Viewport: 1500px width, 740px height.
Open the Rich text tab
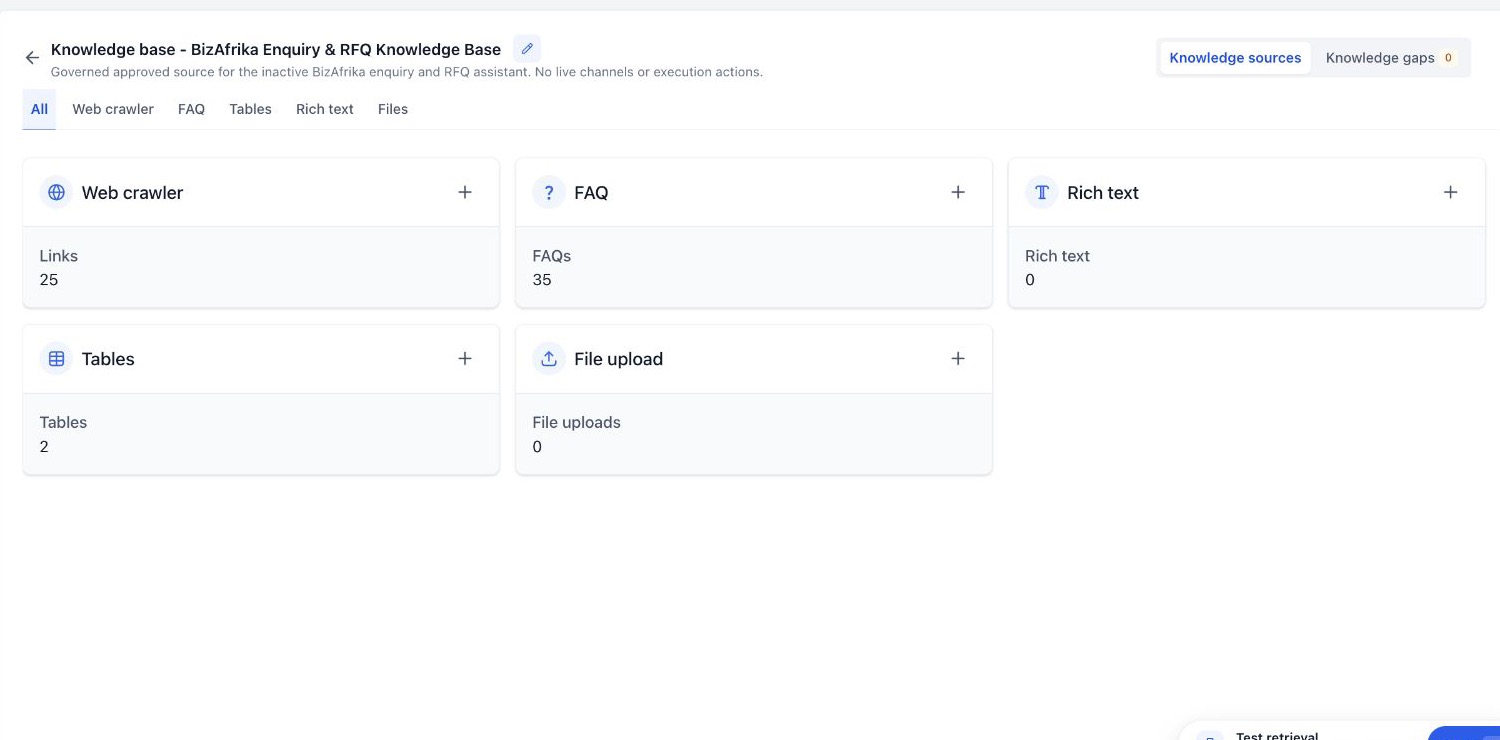[x=325, y=109]
